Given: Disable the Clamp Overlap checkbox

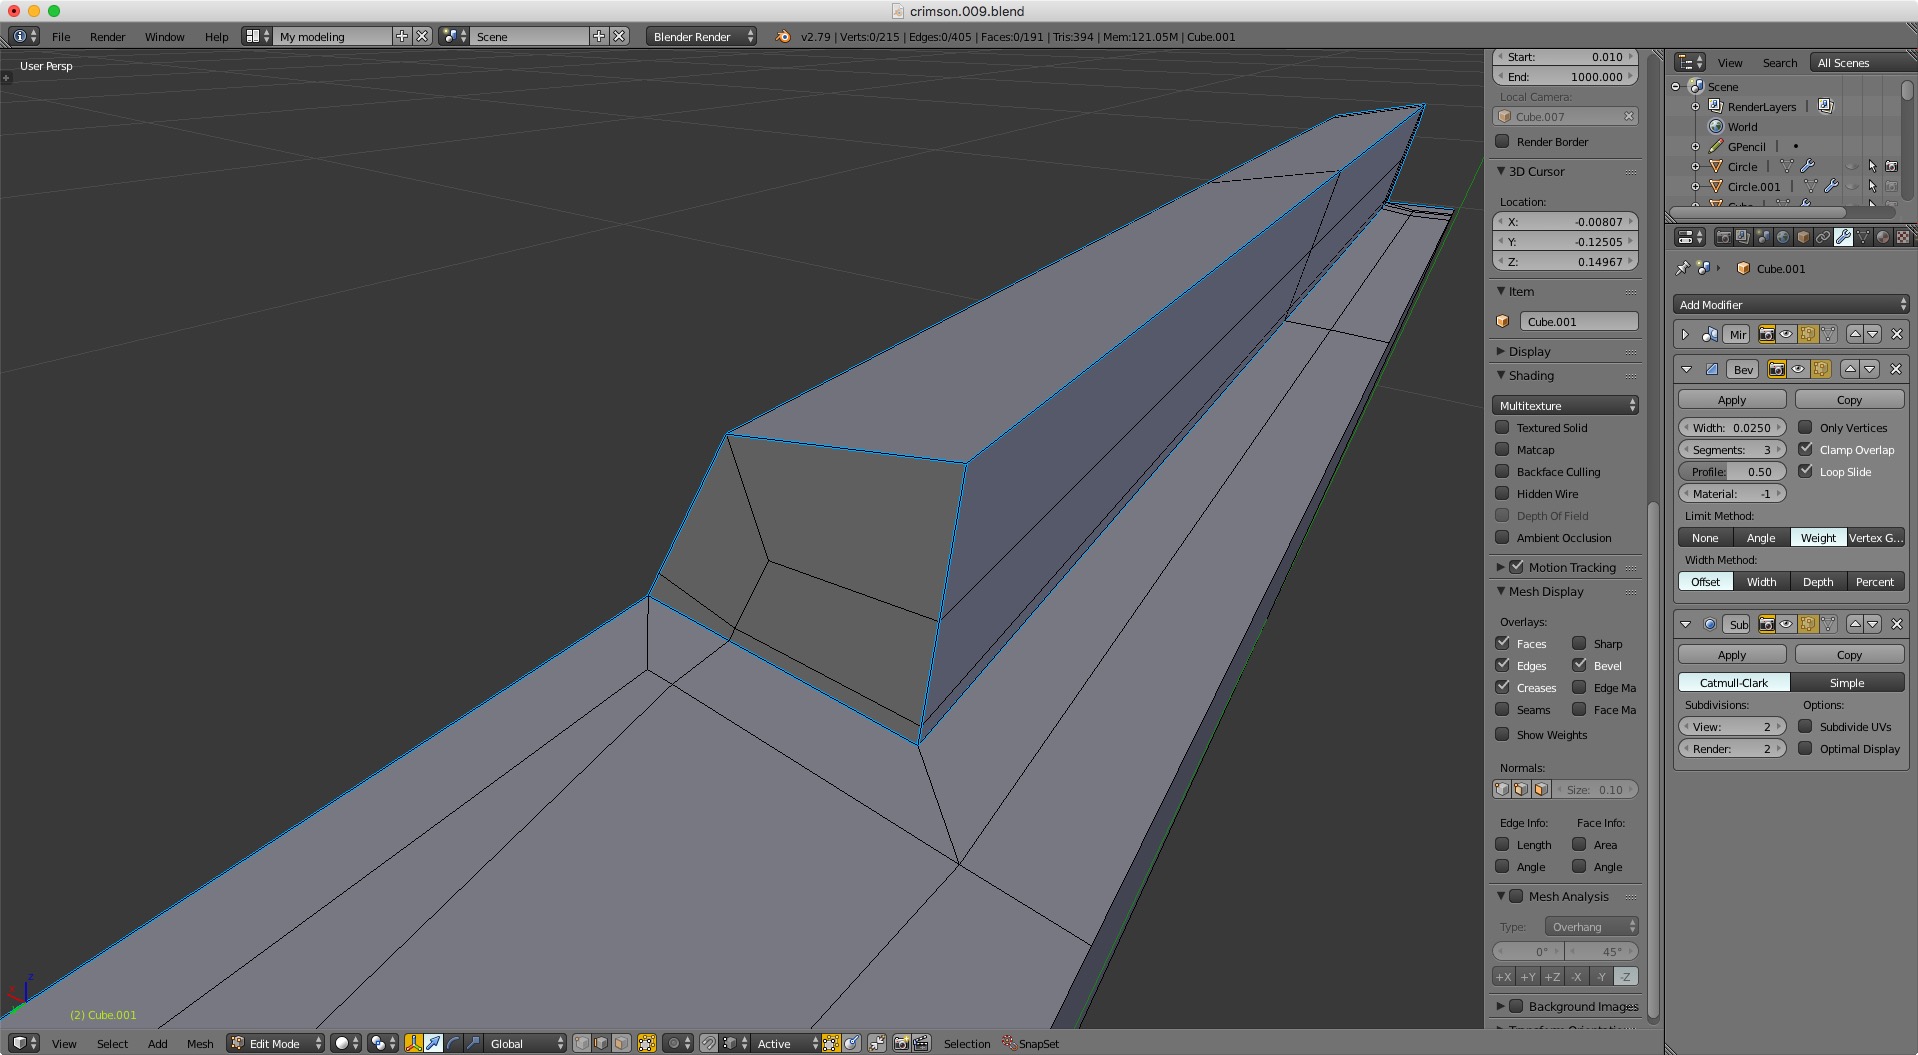Looking at the screenshot, I should point(1805,449).
